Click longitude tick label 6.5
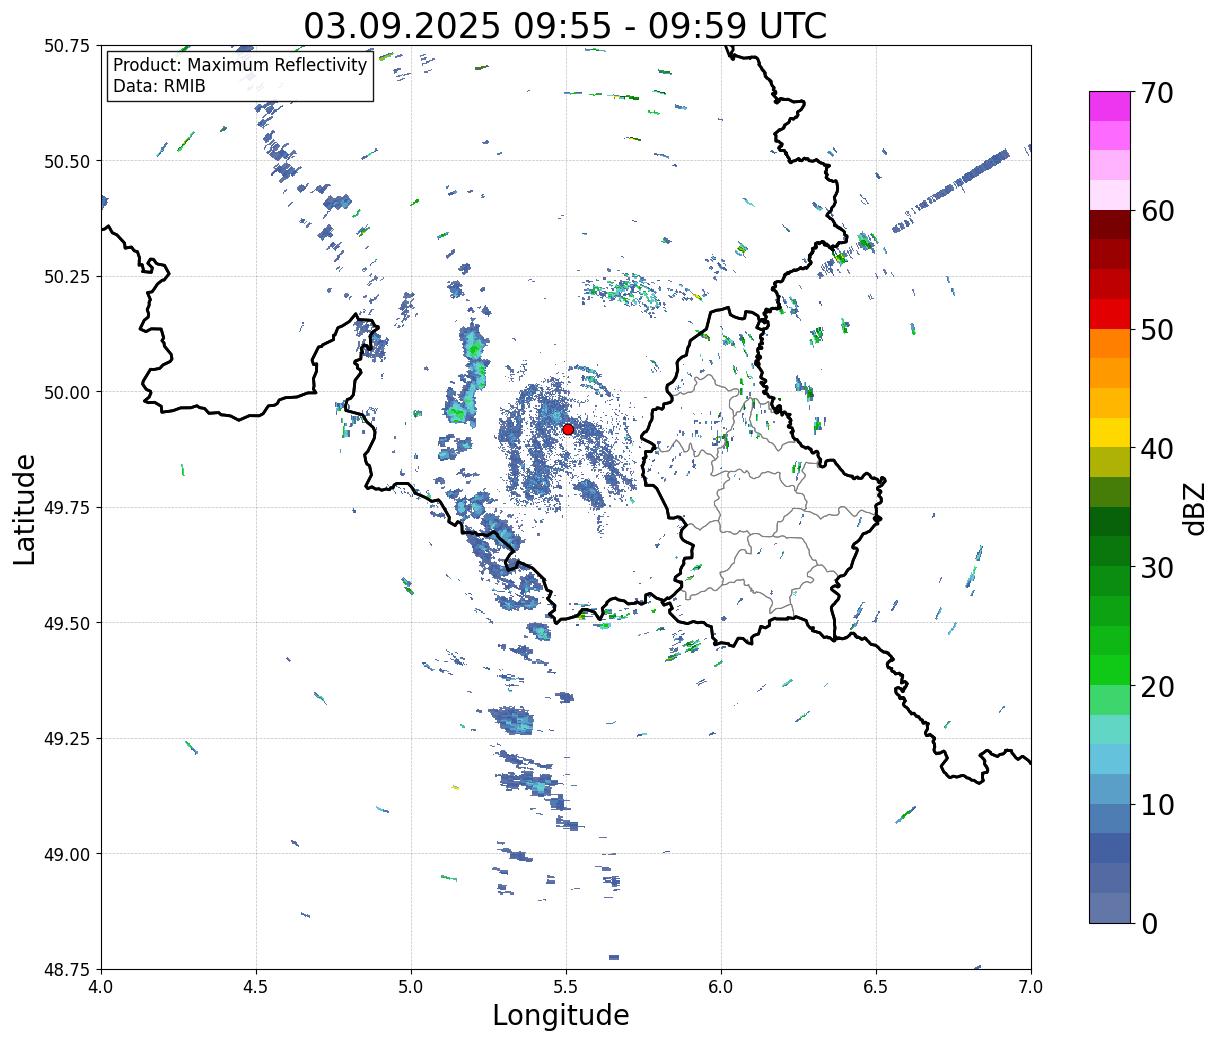This screenshot has width=1219, height=1040. pos(876,987)
